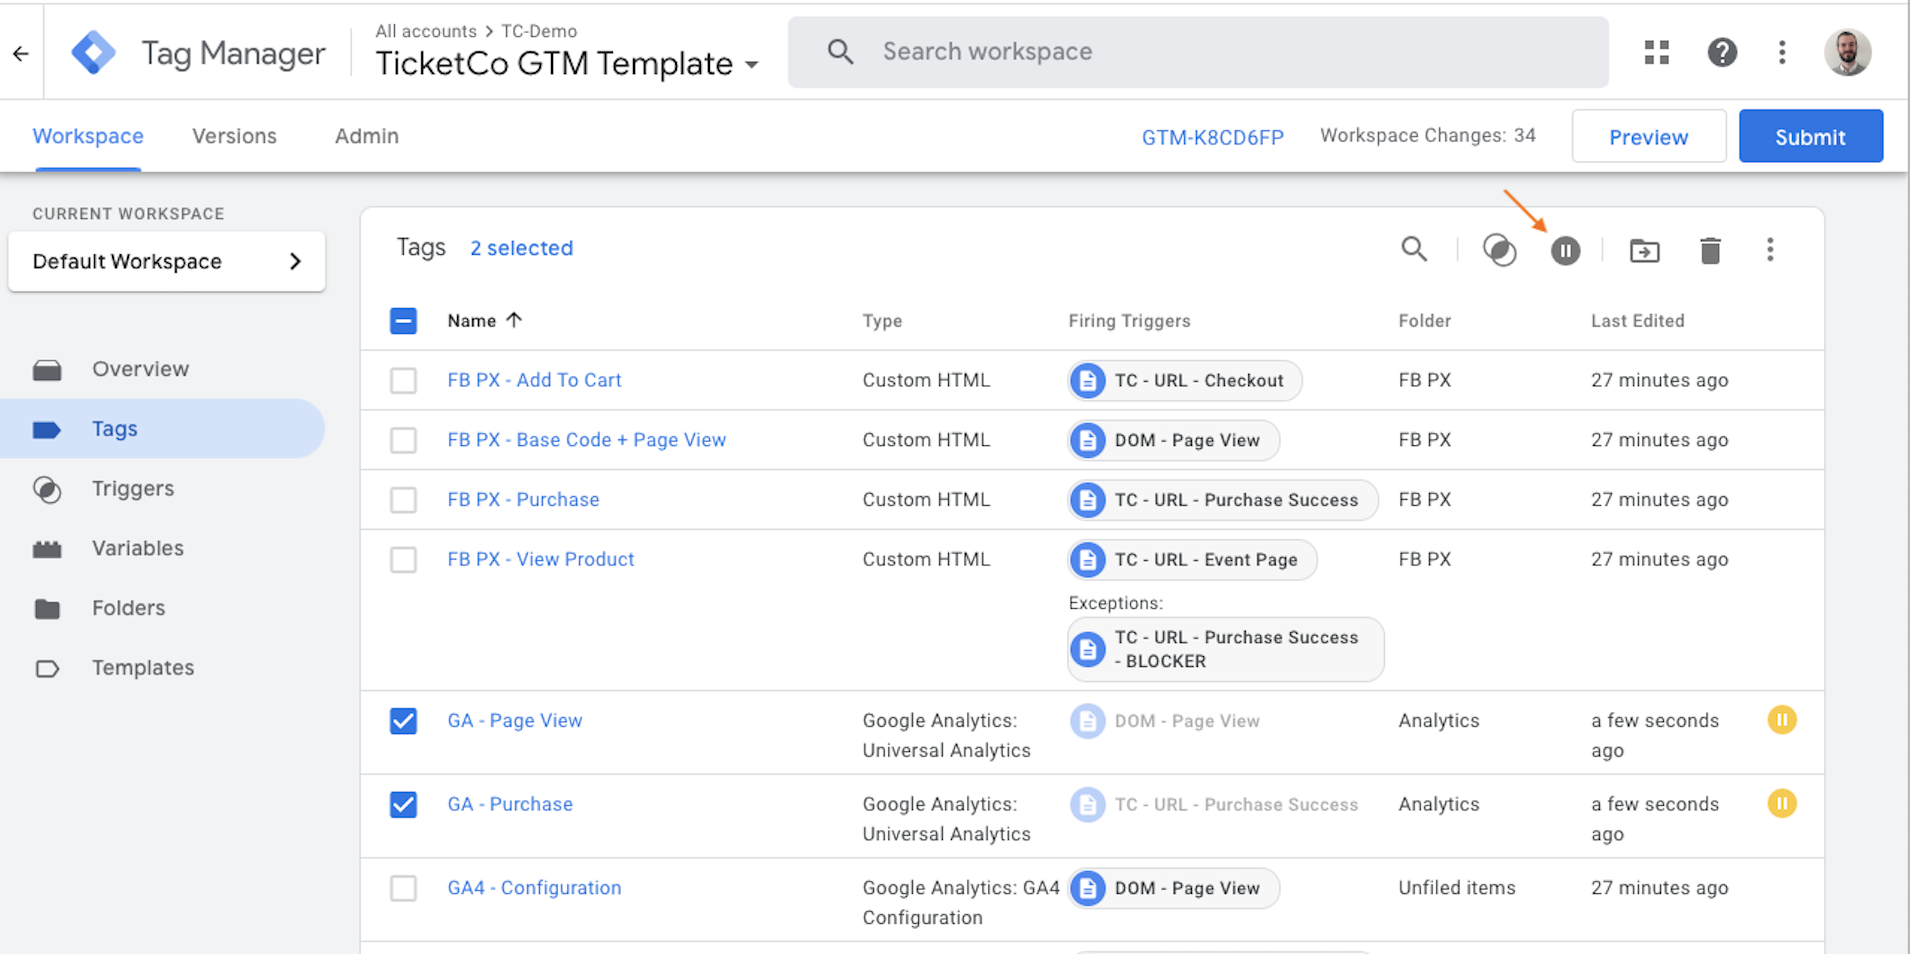Open the GA - Page View tag

514,721
